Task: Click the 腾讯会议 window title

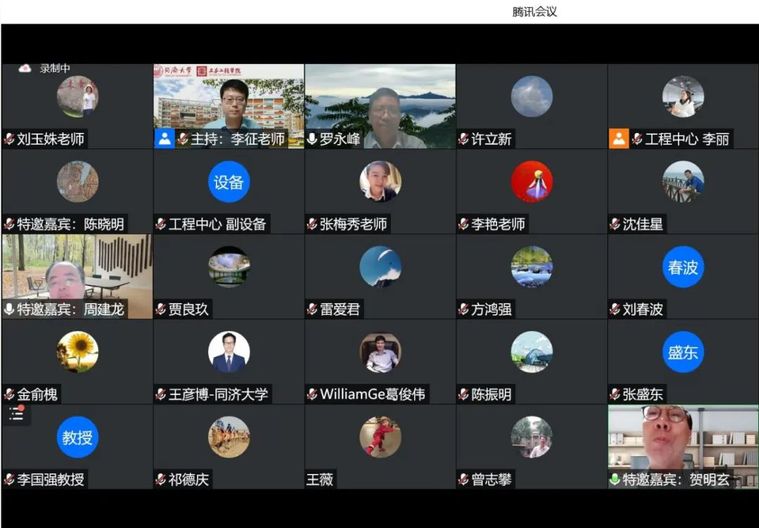Action: click(534, 12)
